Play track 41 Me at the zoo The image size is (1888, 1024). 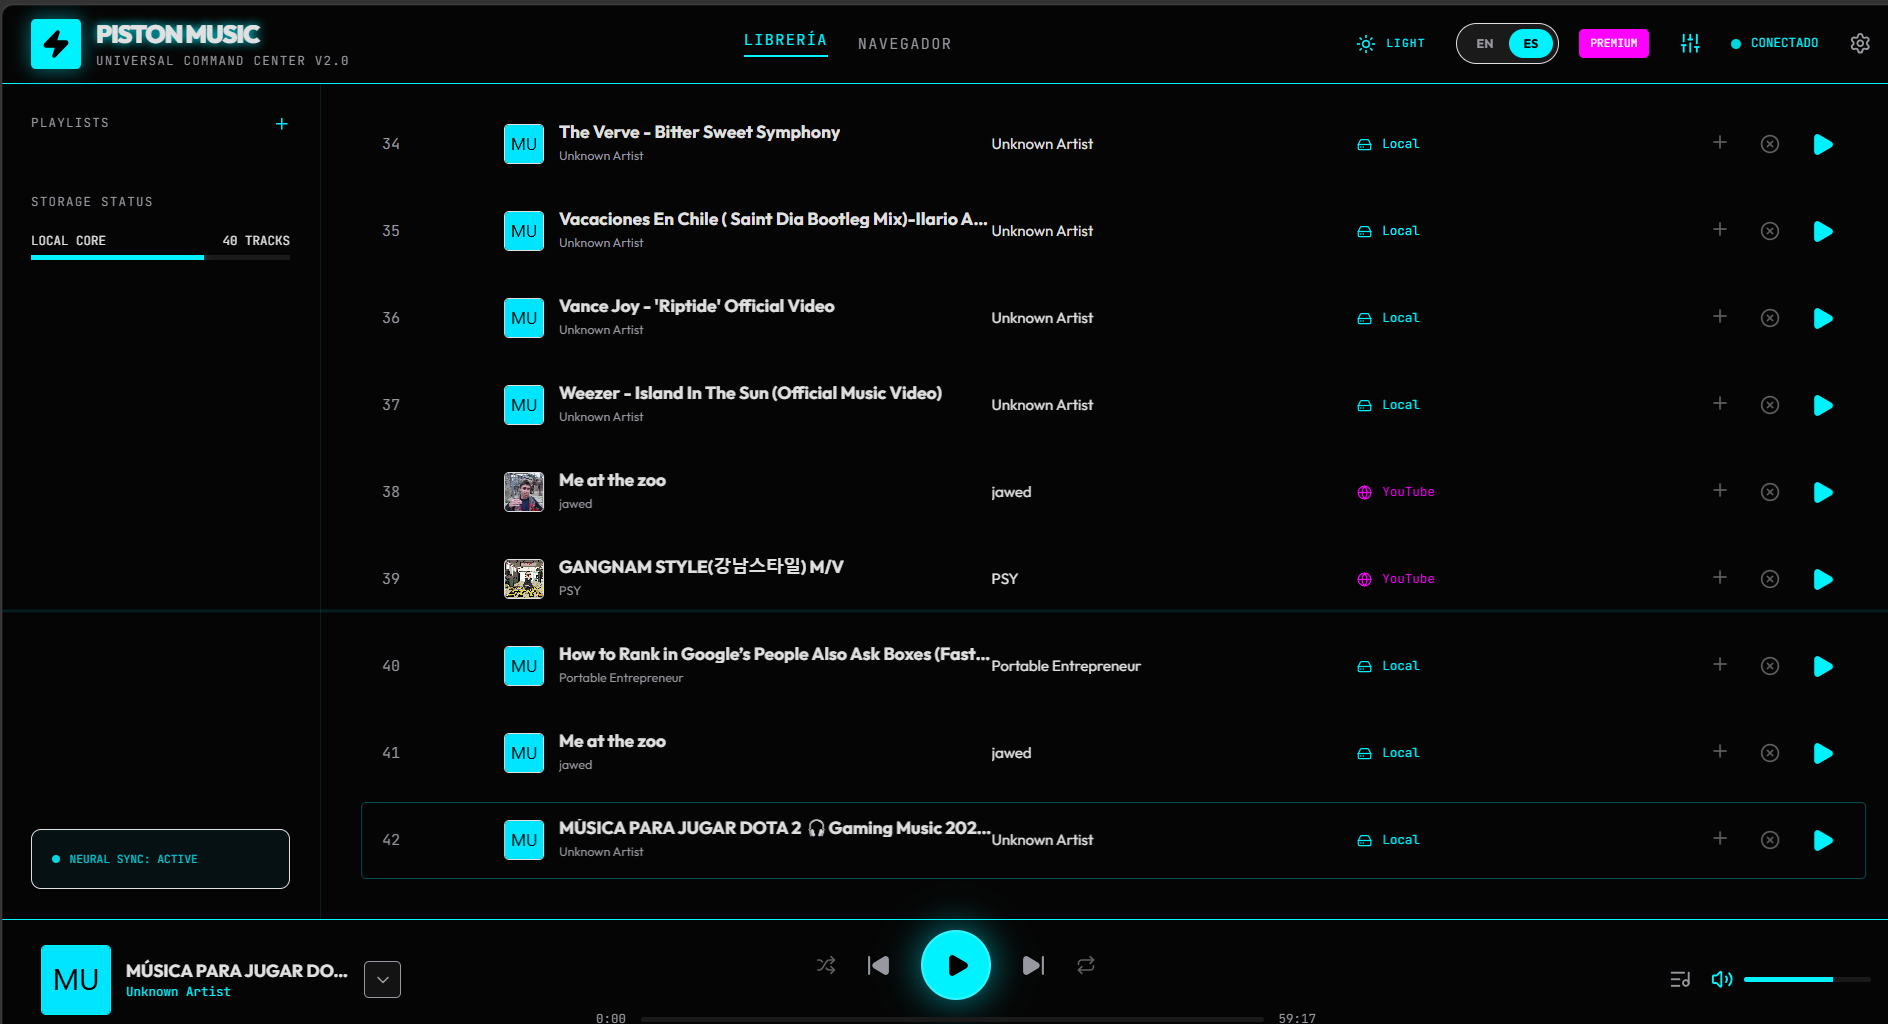[x=1823, y=753]
